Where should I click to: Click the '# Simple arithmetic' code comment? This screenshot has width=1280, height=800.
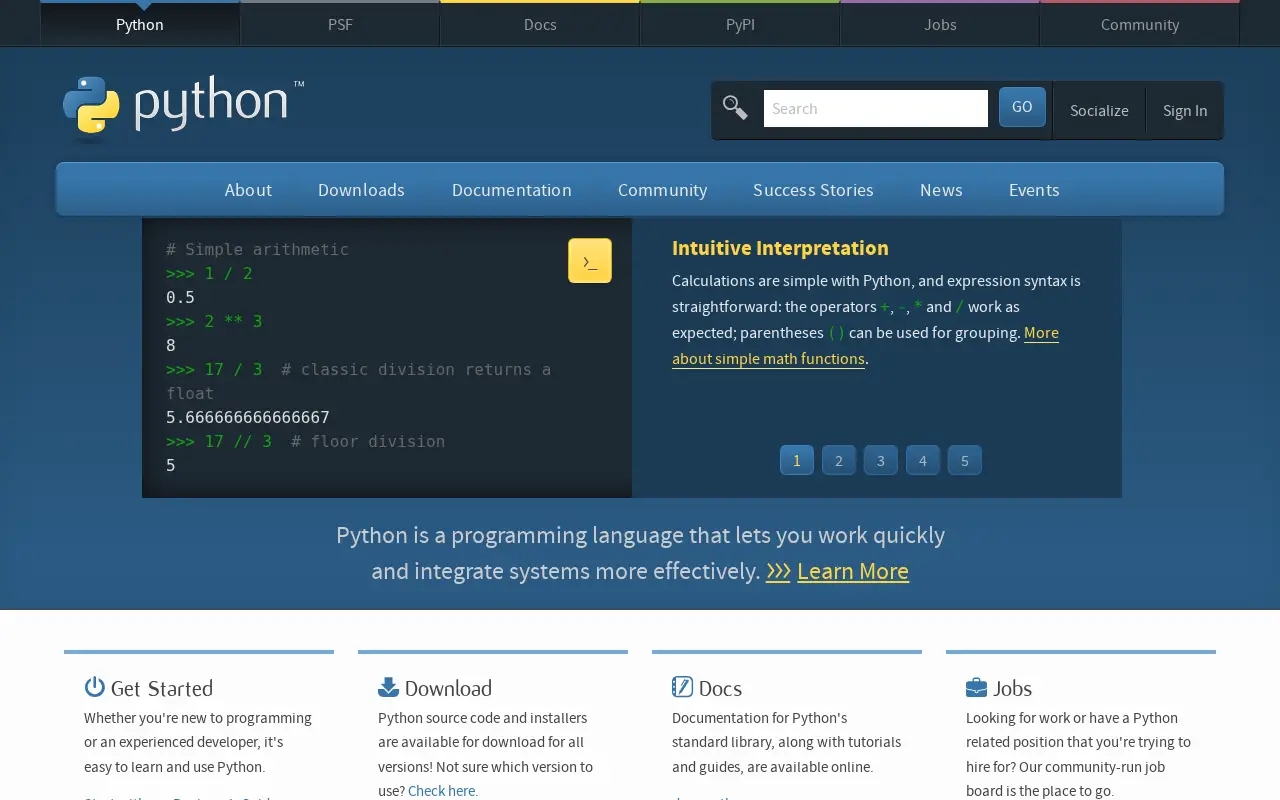[x=257, y=249]
